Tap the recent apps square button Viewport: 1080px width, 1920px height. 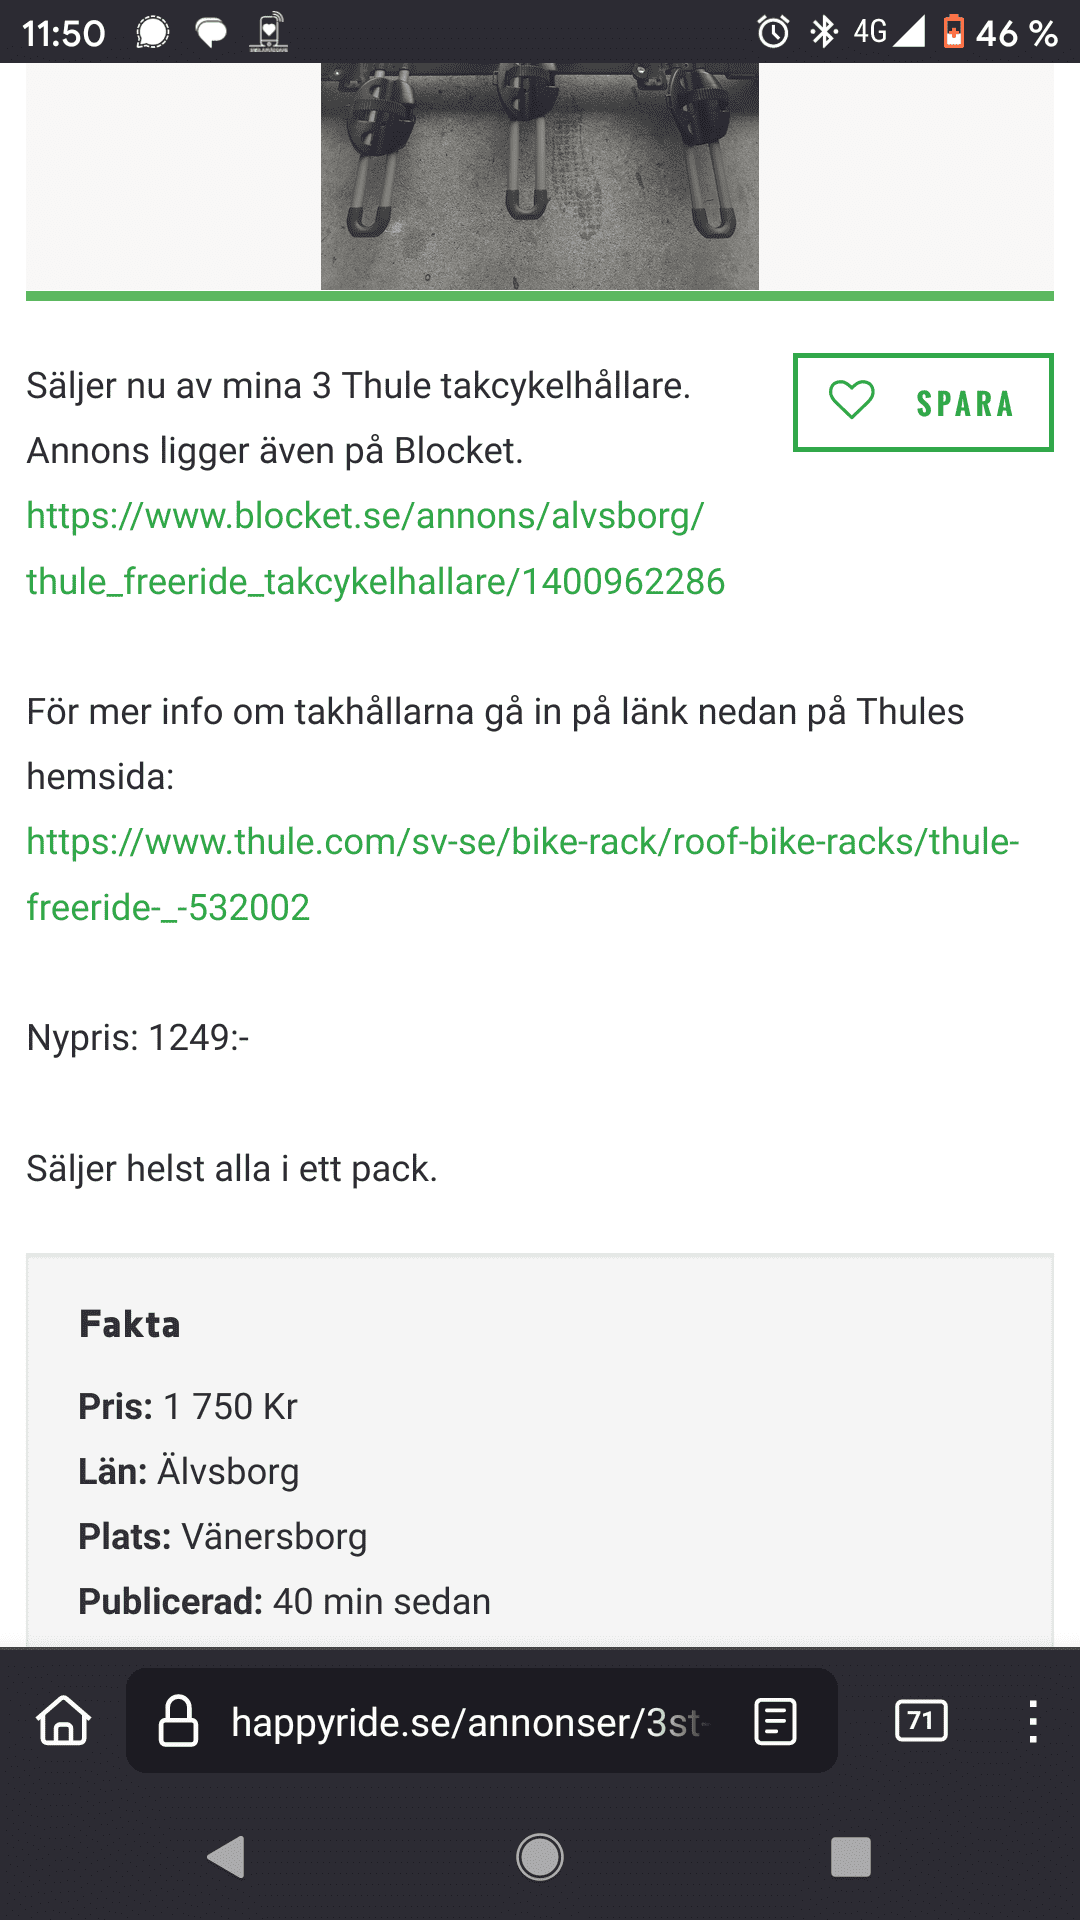click(851, 1857)
